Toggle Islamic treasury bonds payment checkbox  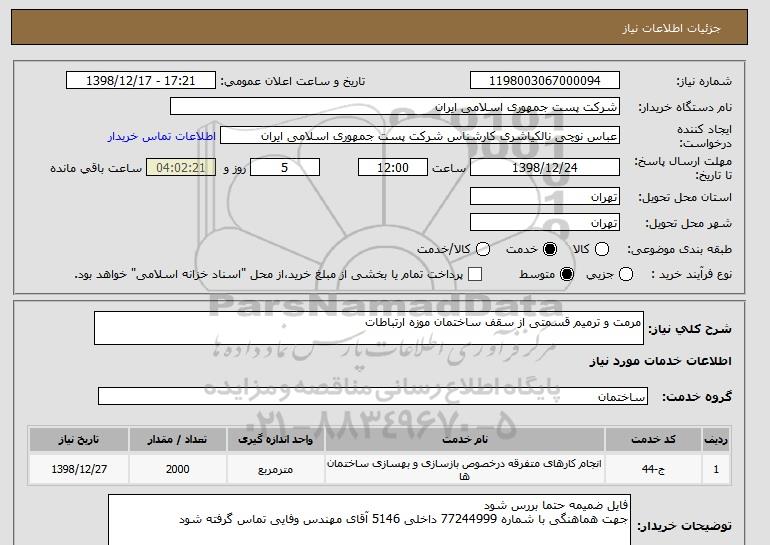475,274
